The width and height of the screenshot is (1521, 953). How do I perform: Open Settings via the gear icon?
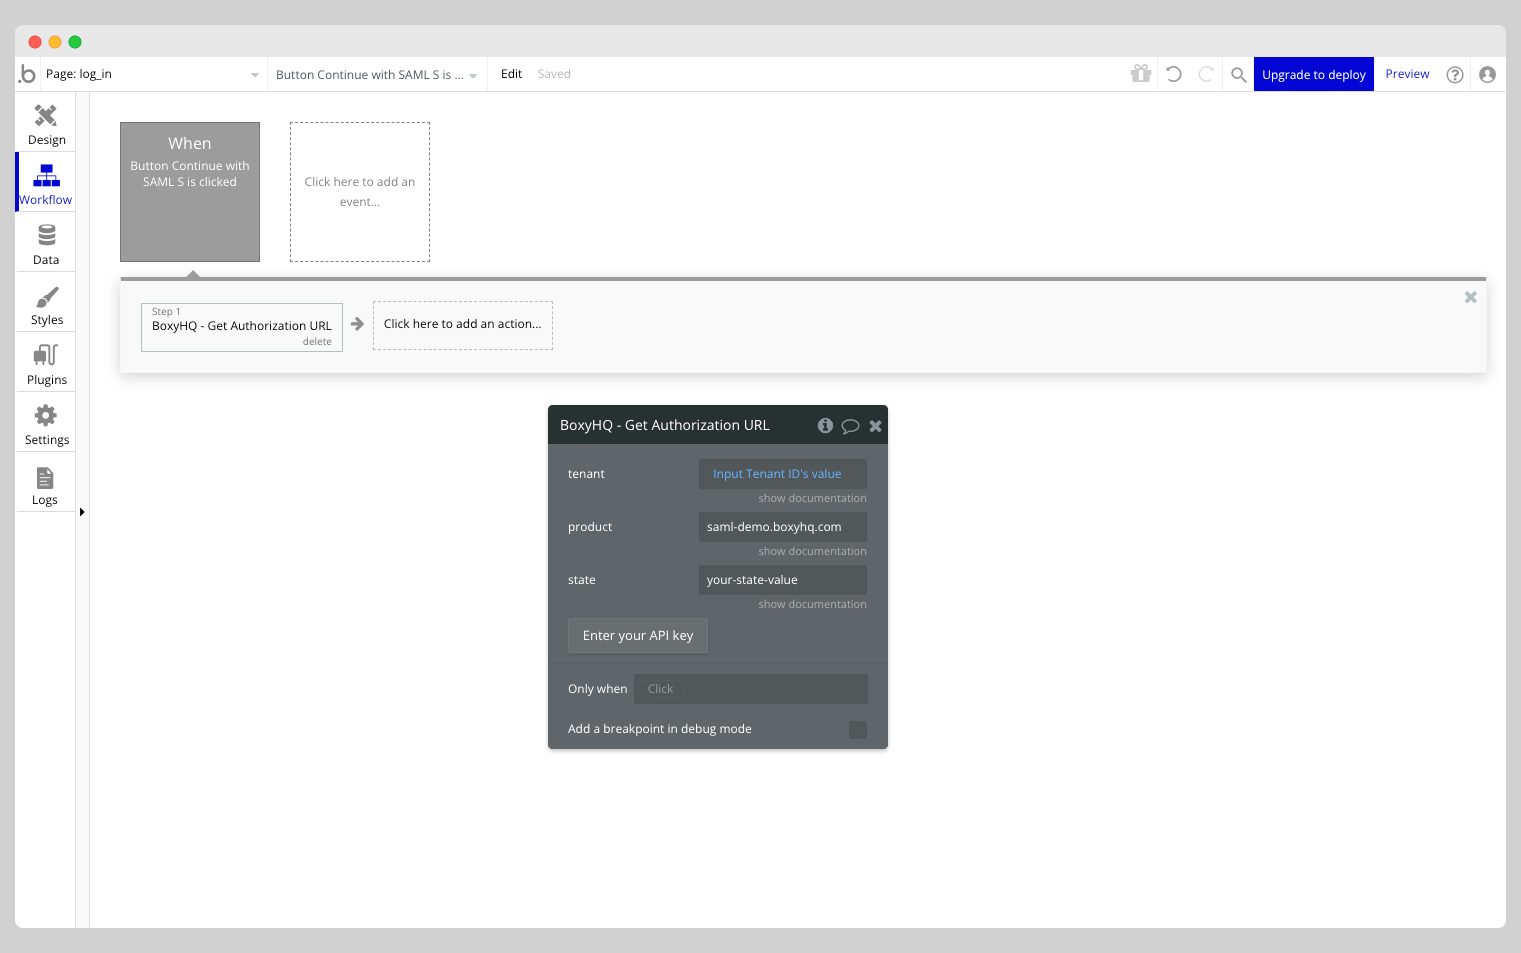click(45, 414)
